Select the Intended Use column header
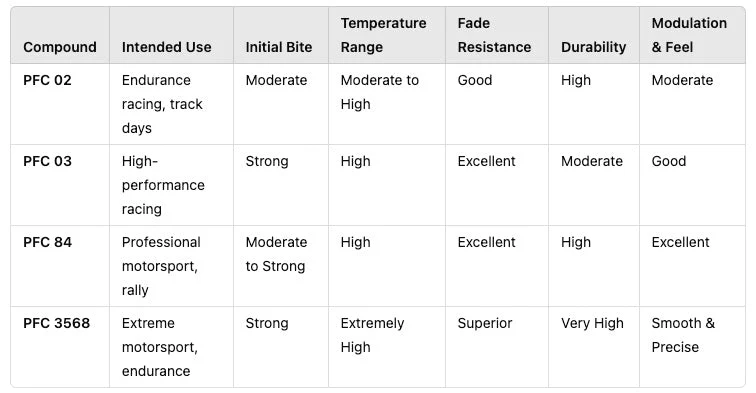The height and width of the screenshot is (393, 756). tap(166, 47)
